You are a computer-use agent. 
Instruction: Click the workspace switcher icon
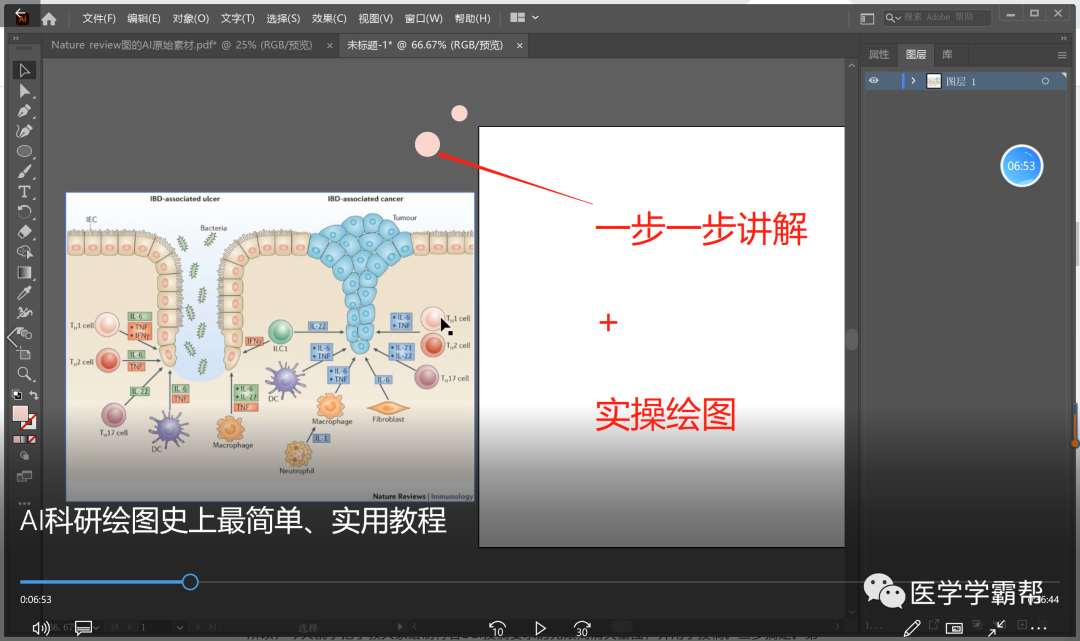point(867,19)
